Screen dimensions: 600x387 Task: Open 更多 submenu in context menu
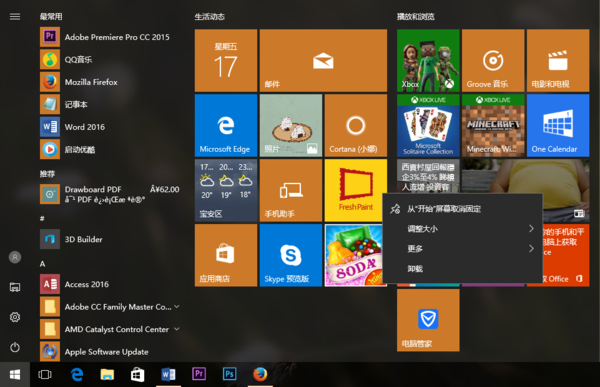pyautogui.click(x=462, y=249)
